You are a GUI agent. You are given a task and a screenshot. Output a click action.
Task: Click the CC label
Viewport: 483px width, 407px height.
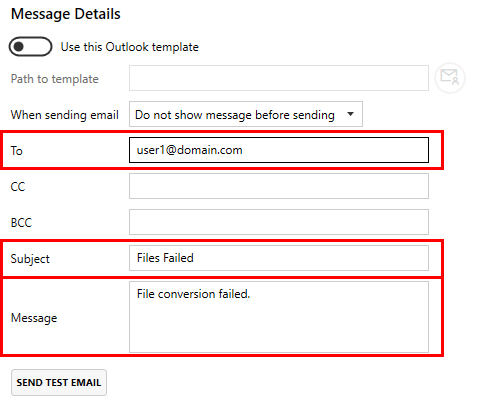(18, 187)
